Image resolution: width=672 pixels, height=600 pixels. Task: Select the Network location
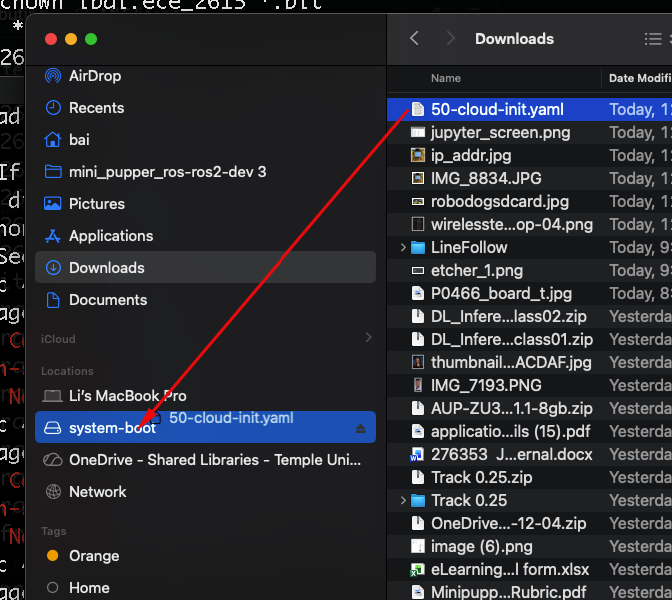click(97, 492)
